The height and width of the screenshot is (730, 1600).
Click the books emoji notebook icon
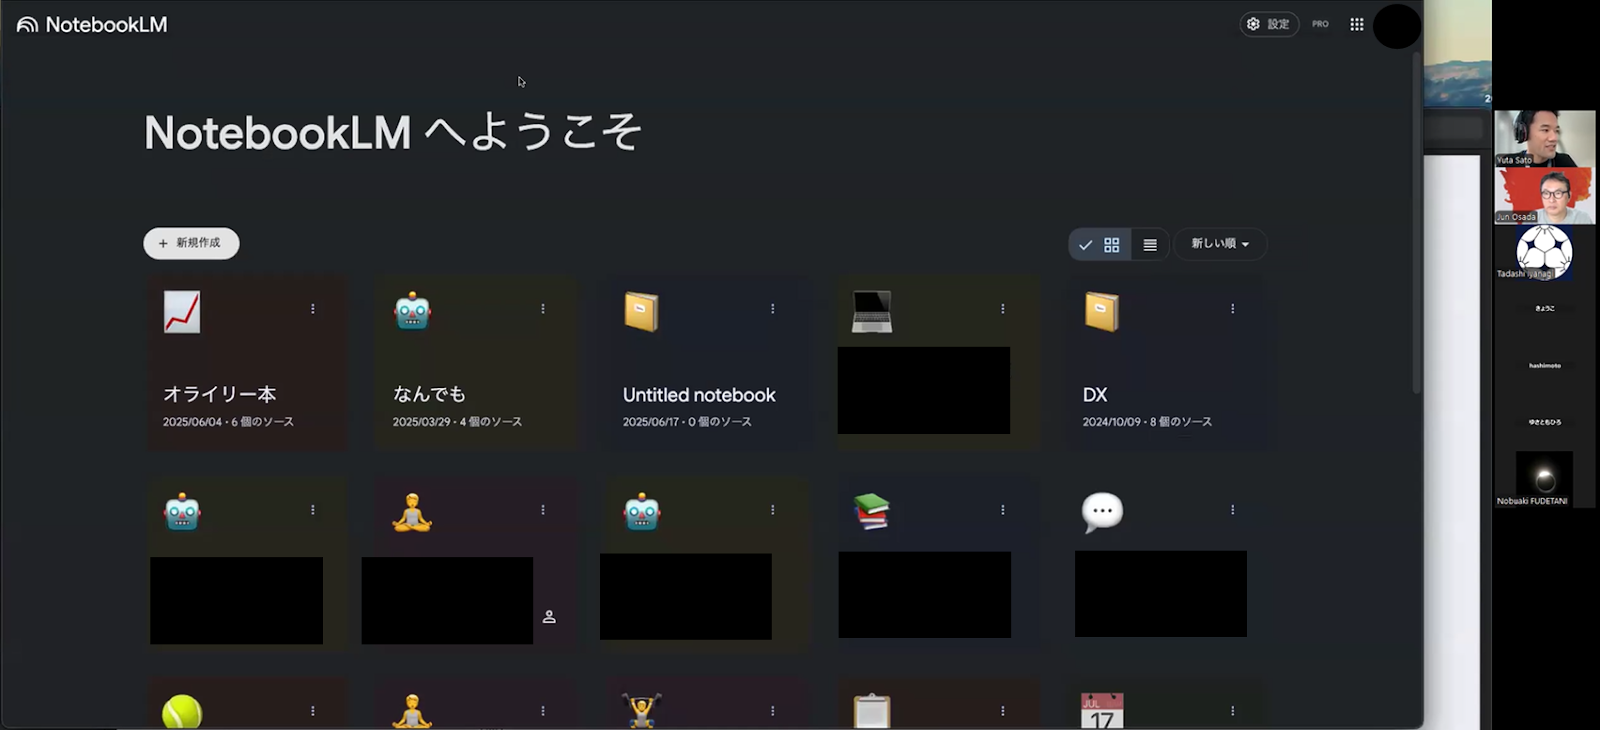point(872,512)
